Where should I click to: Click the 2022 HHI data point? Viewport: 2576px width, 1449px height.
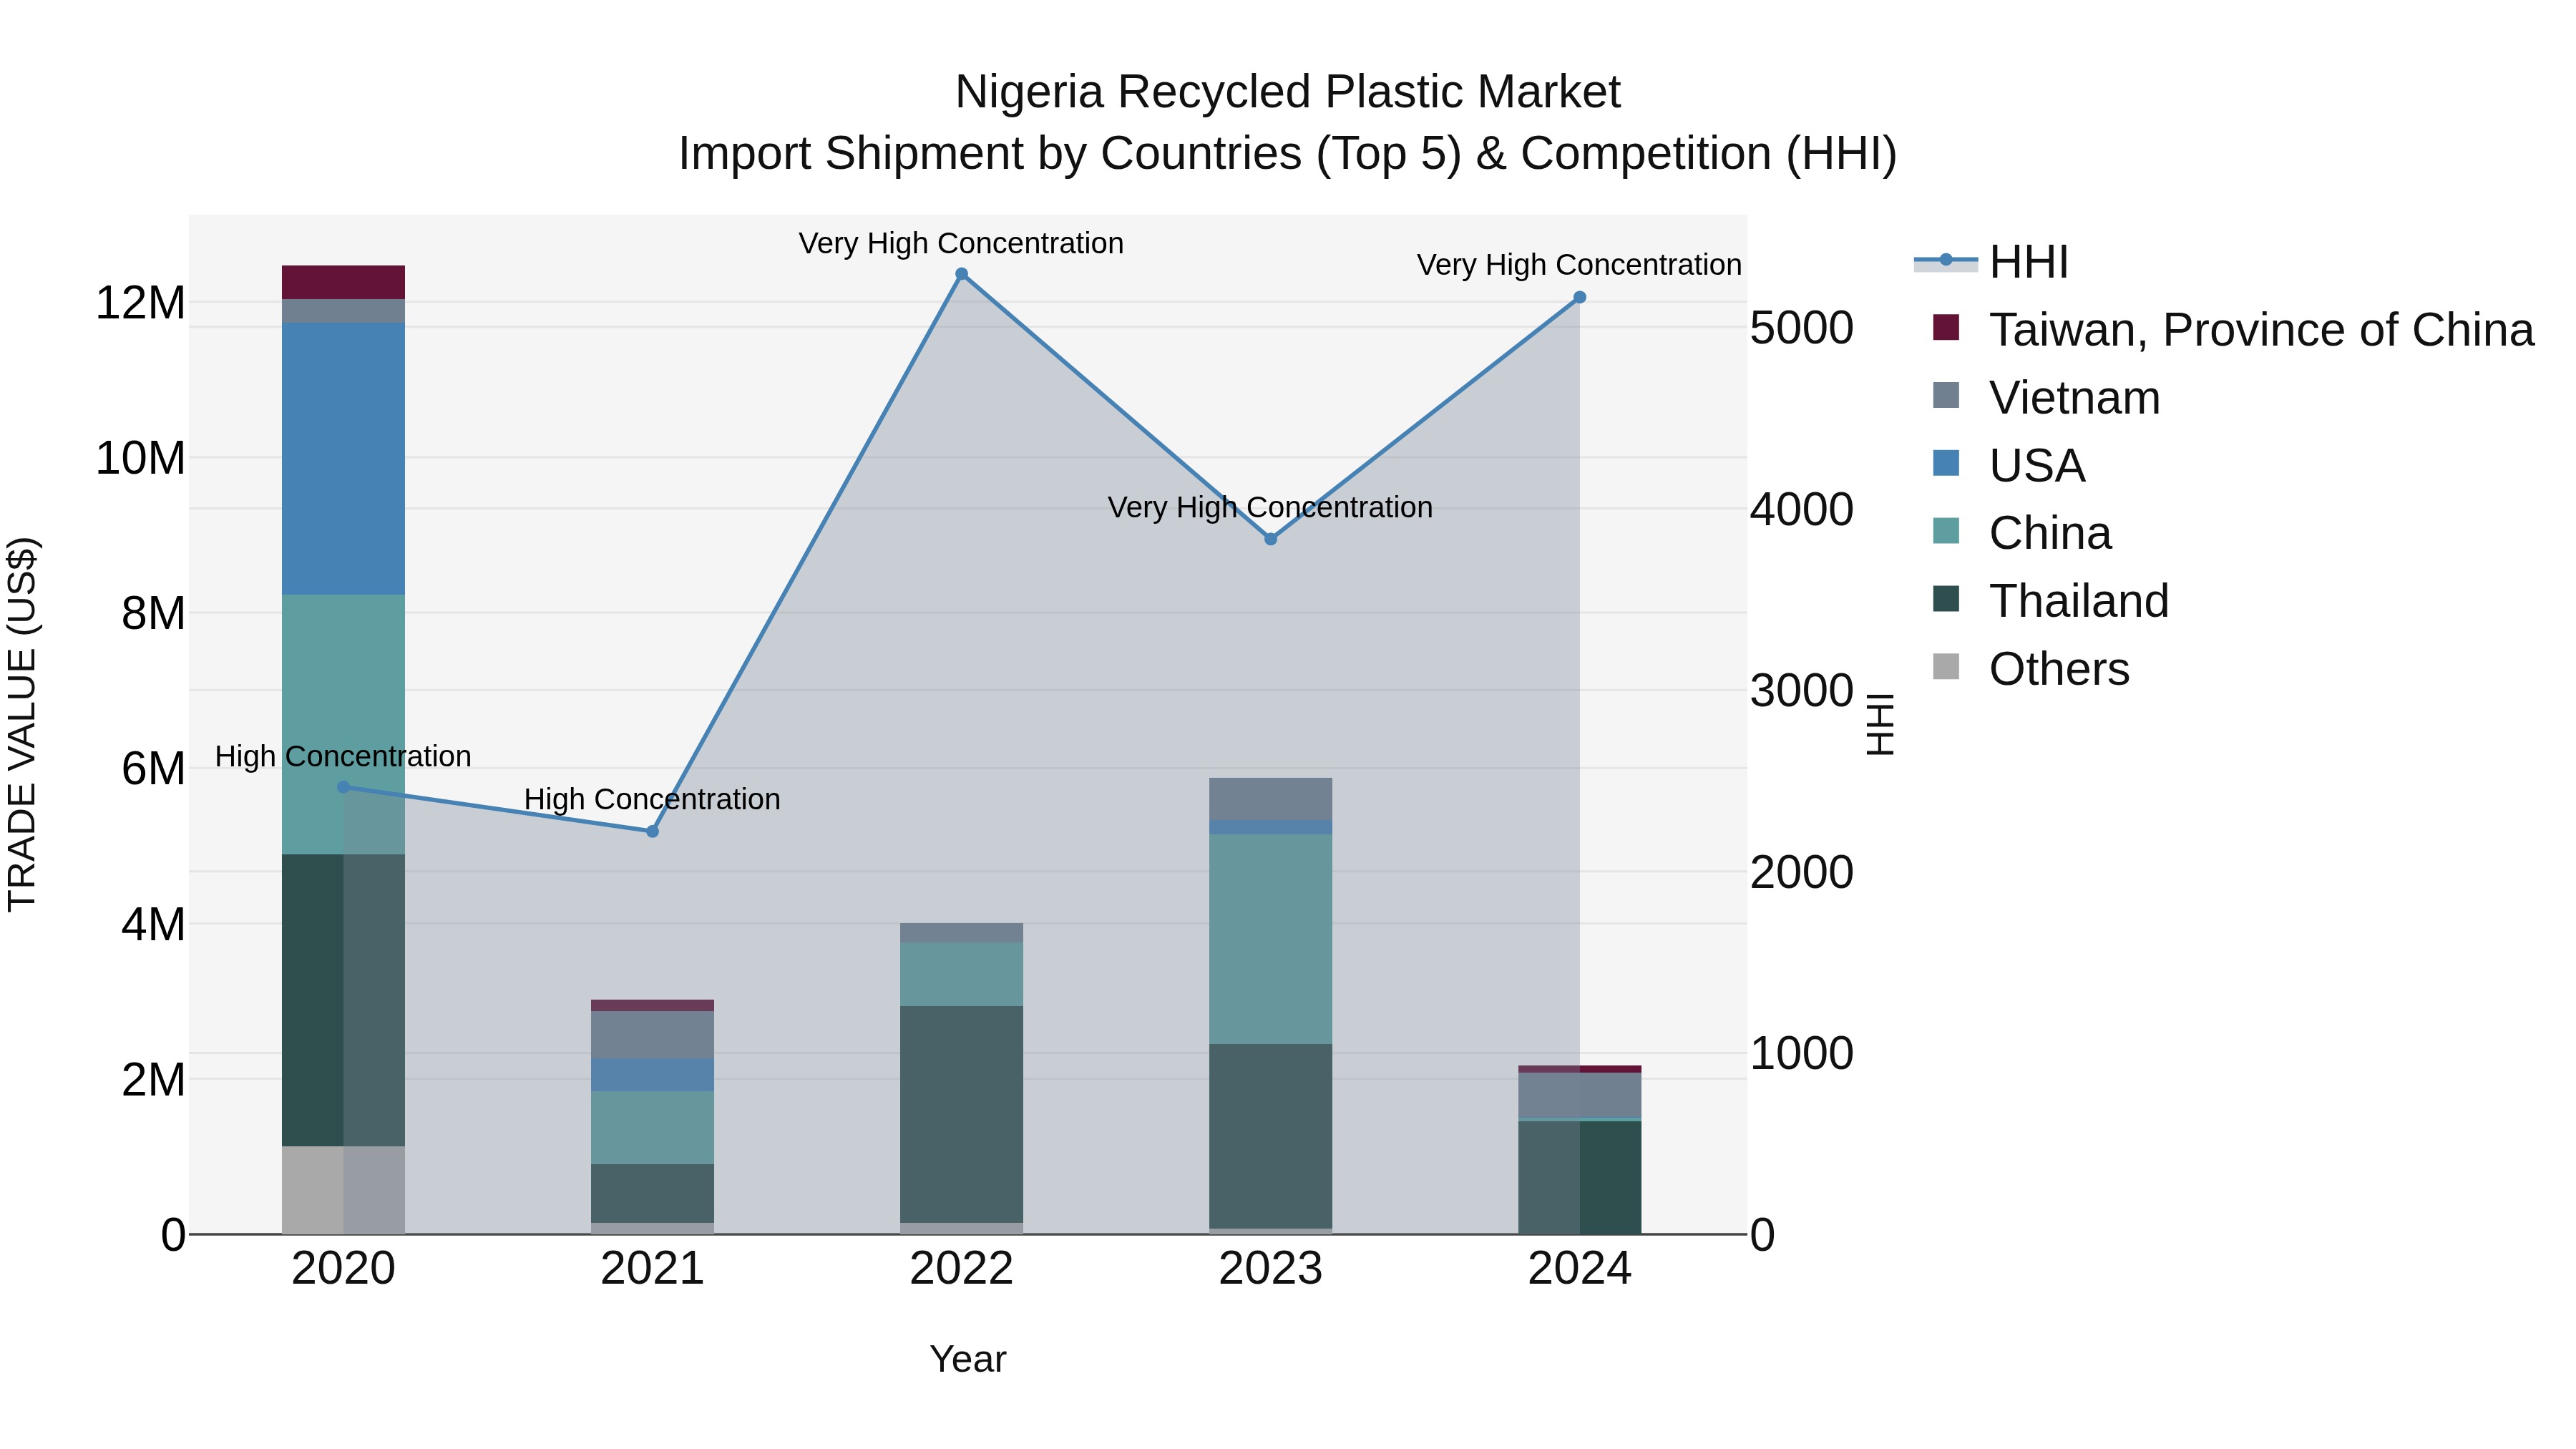[x=962, y=274]
